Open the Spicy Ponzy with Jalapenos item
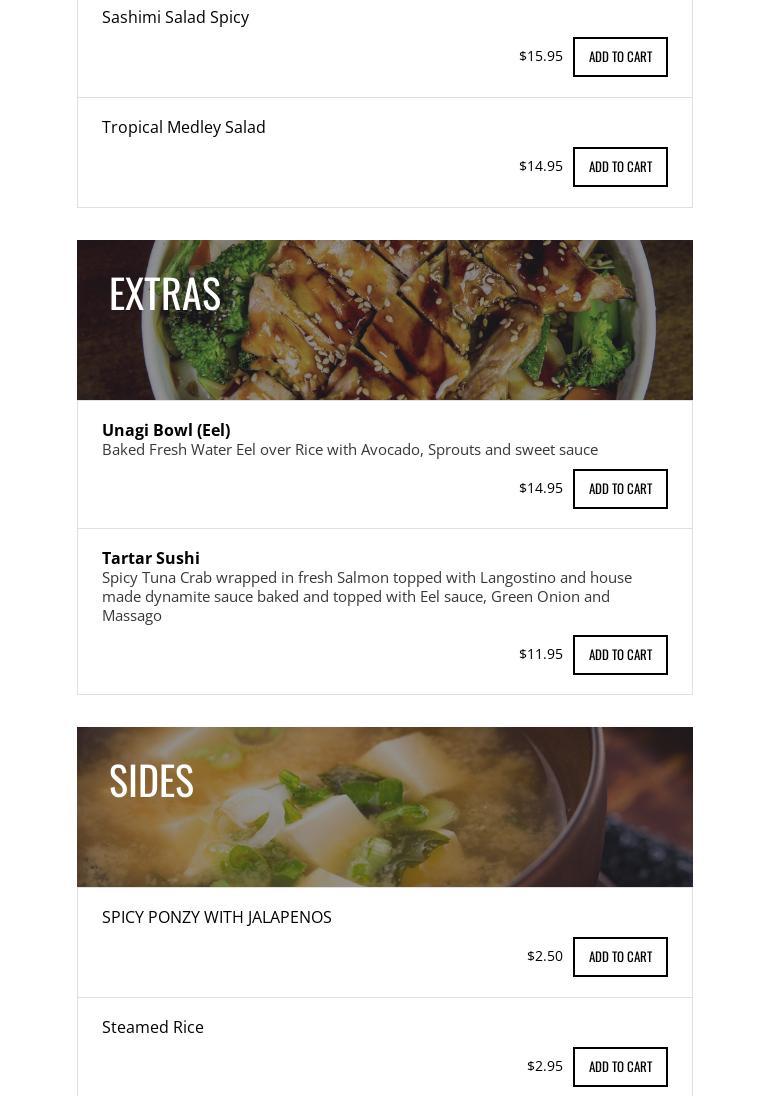Viewport: 770px width, 1096px height. pyautogui.click(x=217, y=917)
